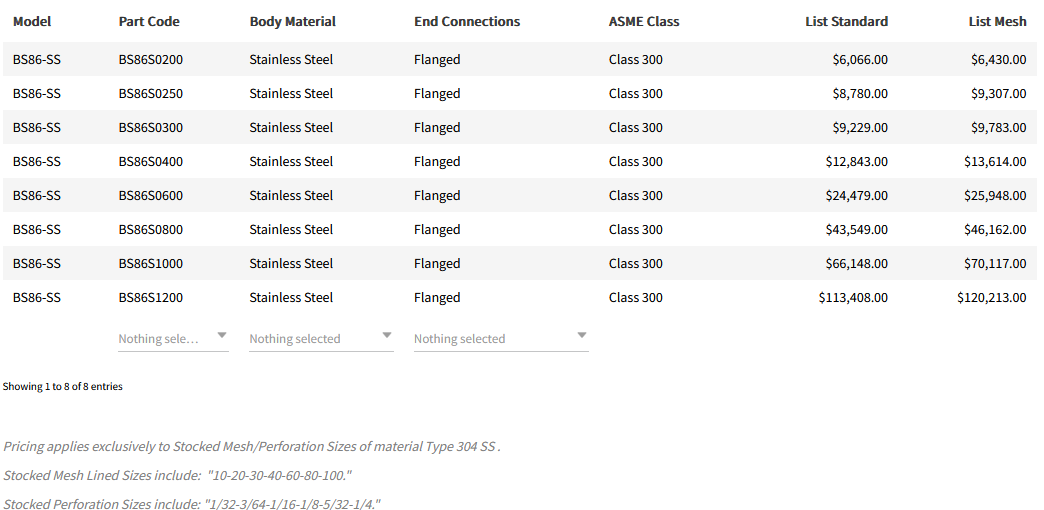Click the $9,307.00 List Mesh price
This screenshot has height=510, width=1044.
[998, 93]
